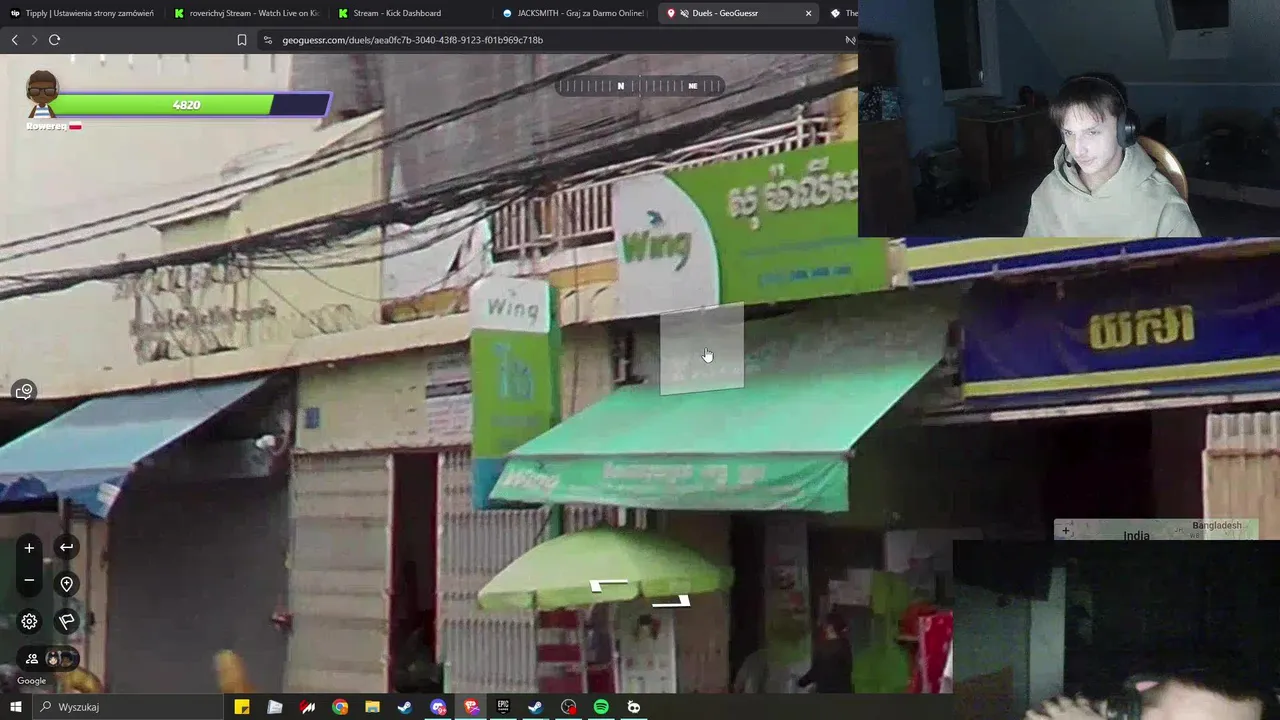This screenshot has height=720, width=1280.
Task: Zoom in the street view with plus button
Action: pyautogui.click(x=29, y=547)
